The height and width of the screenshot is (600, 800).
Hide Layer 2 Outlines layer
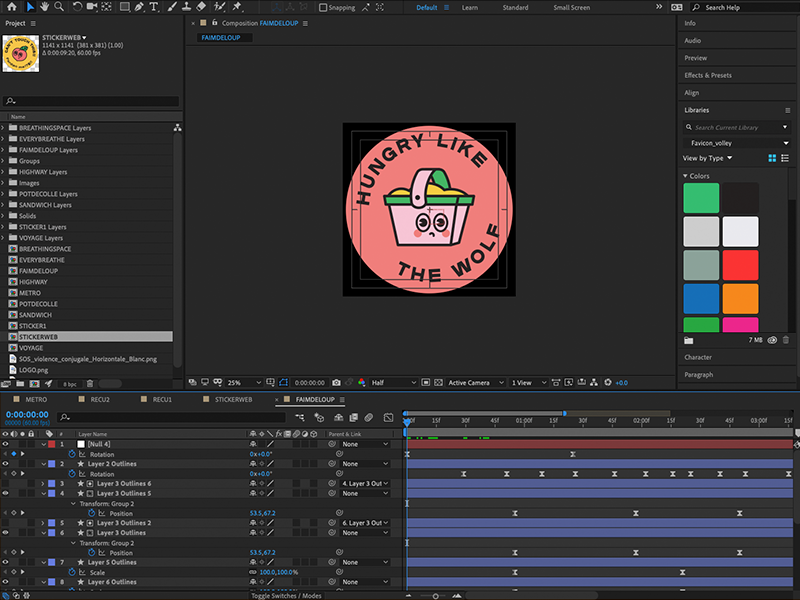(5, 464)
